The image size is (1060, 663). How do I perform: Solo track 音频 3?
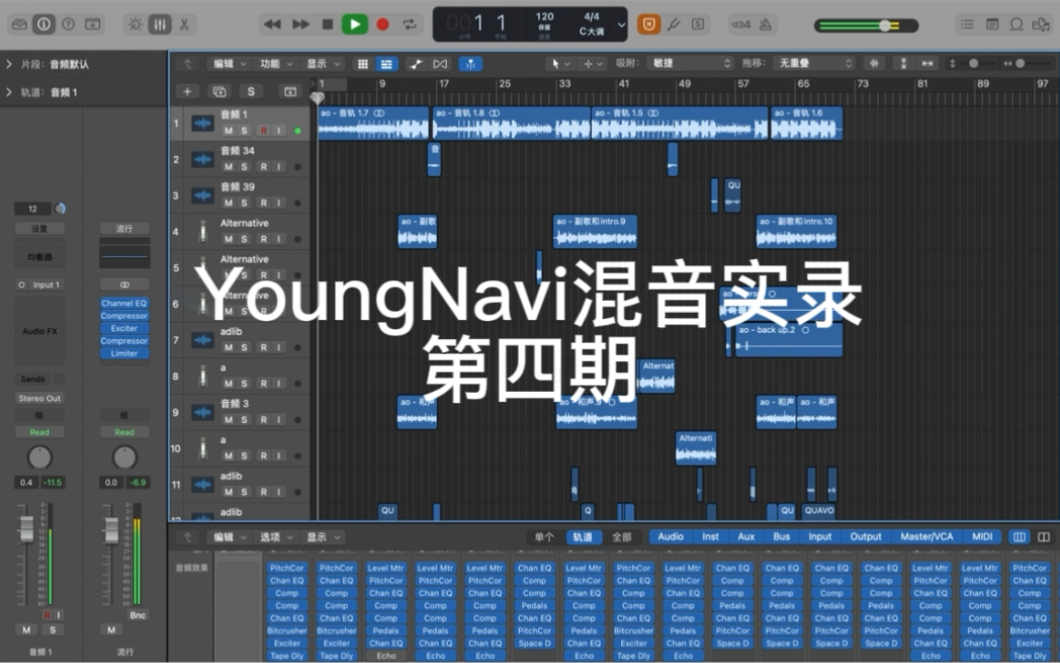tap(245, 420)
